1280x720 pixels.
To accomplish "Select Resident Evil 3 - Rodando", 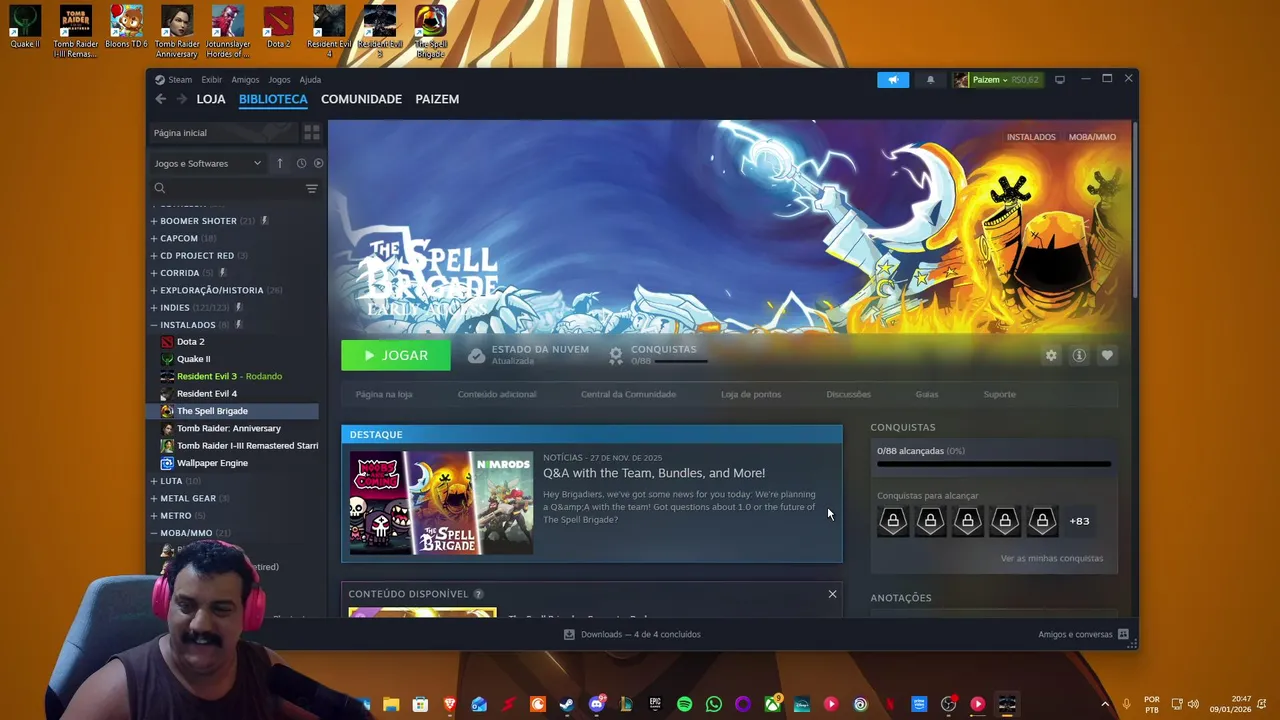I will pyautogui.click(x=229, y=376).
